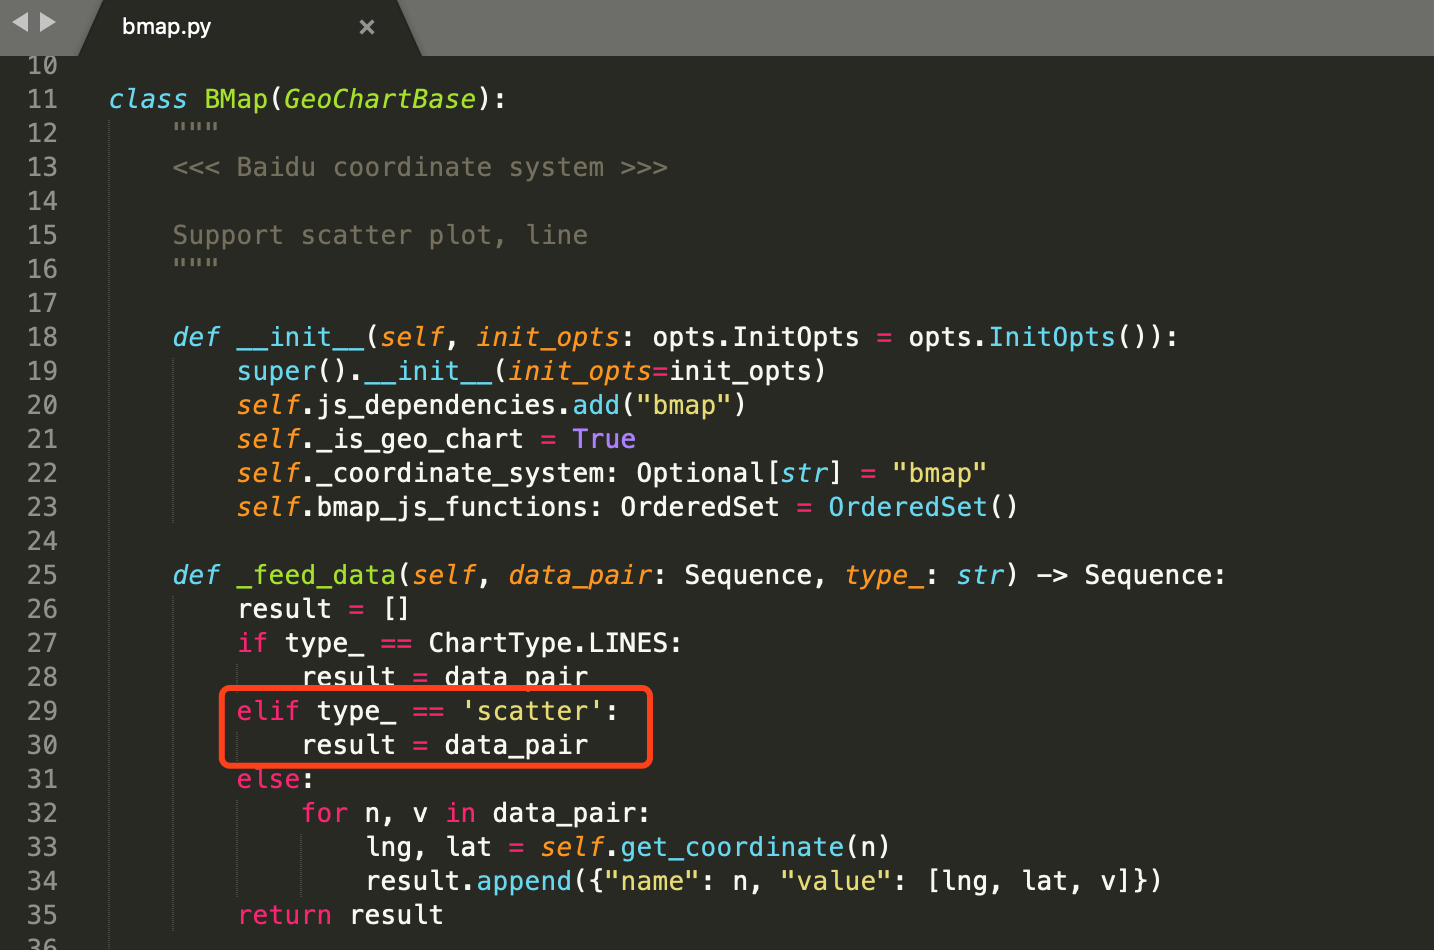Click the True value on line 21
The image size is (1434, 950).
pyautogui.click(x=604, y=439)
